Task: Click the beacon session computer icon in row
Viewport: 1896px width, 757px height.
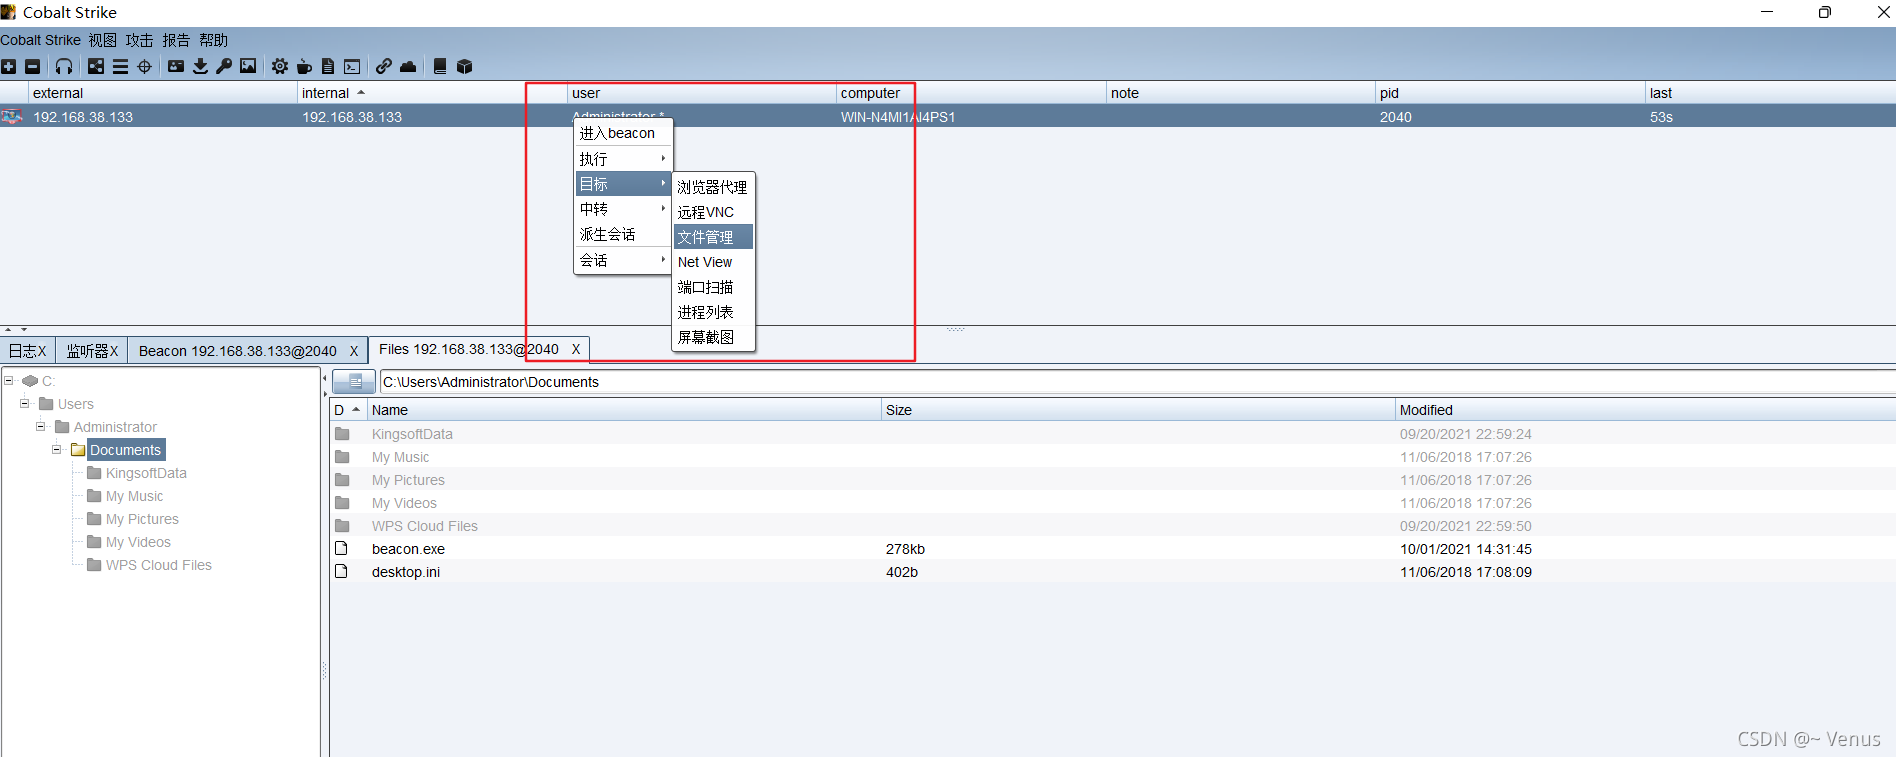Action: pyautogui.click(x=12, y=116)
